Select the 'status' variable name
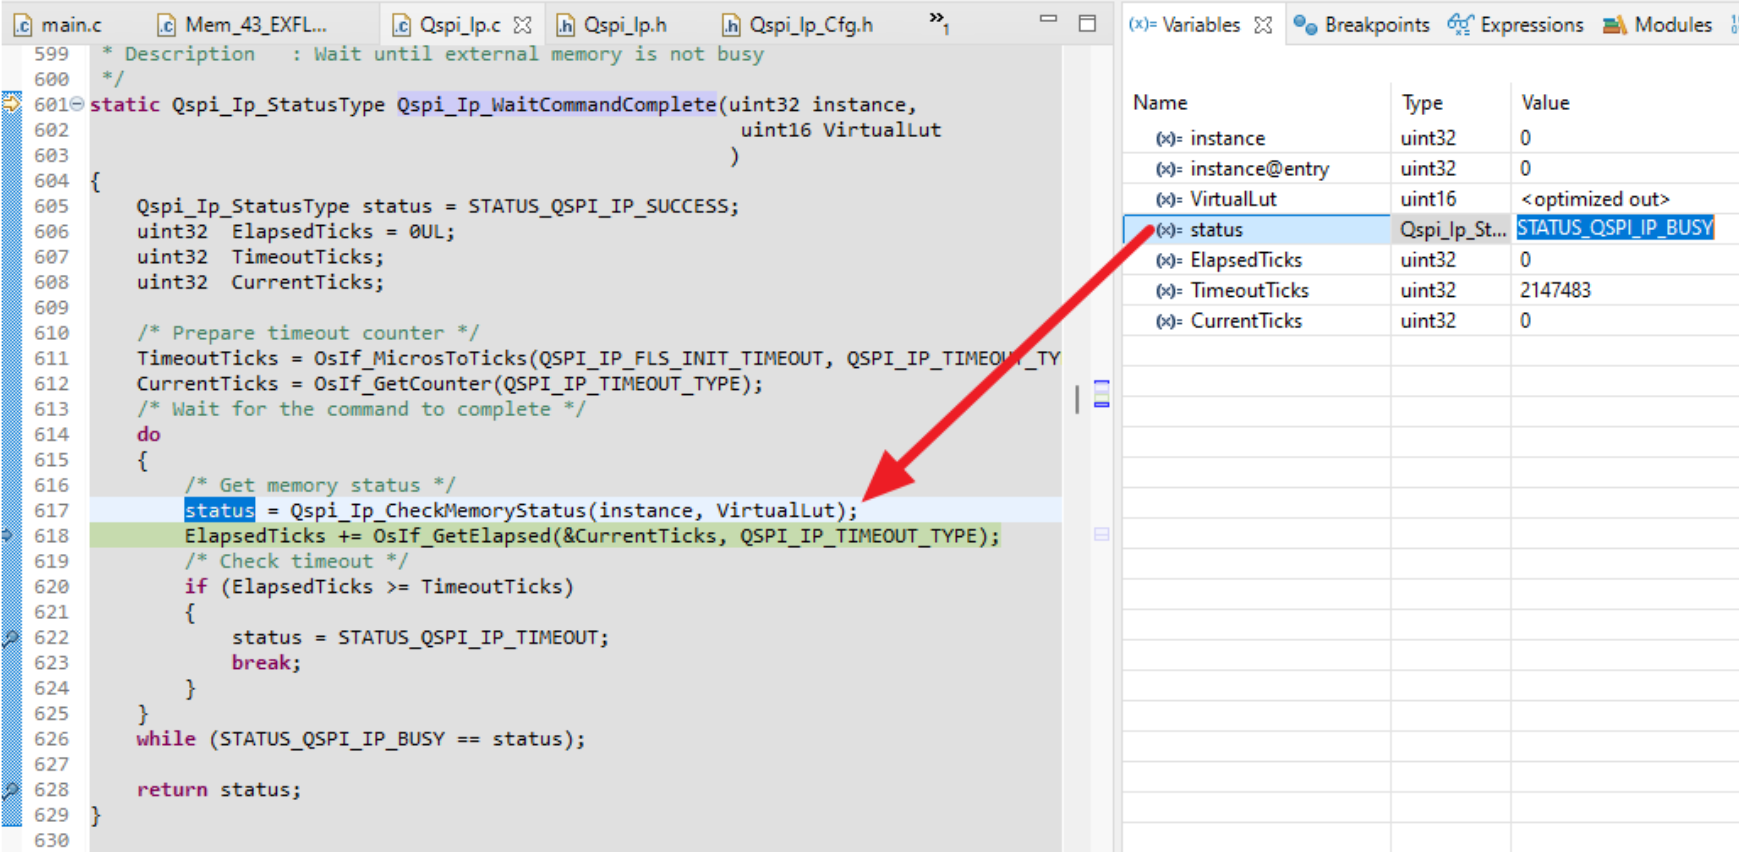 [x=1216, y=230]
